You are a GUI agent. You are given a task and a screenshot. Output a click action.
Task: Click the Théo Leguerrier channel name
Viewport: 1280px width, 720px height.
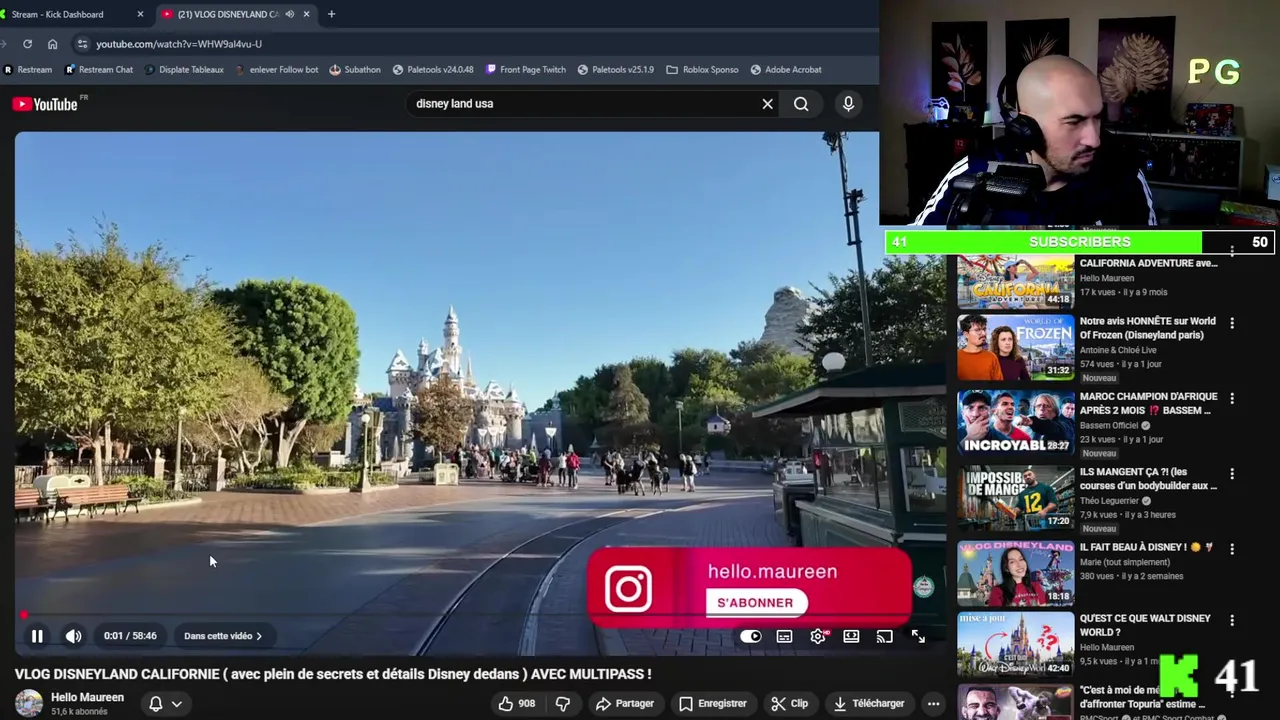click(x=1110, y=501)
